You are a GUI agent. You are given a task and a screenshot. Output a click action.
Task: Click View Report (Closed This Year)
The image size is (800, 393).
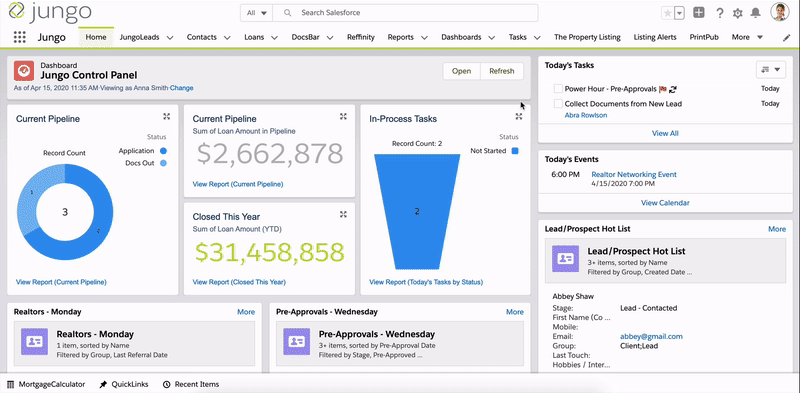[239, 282]
